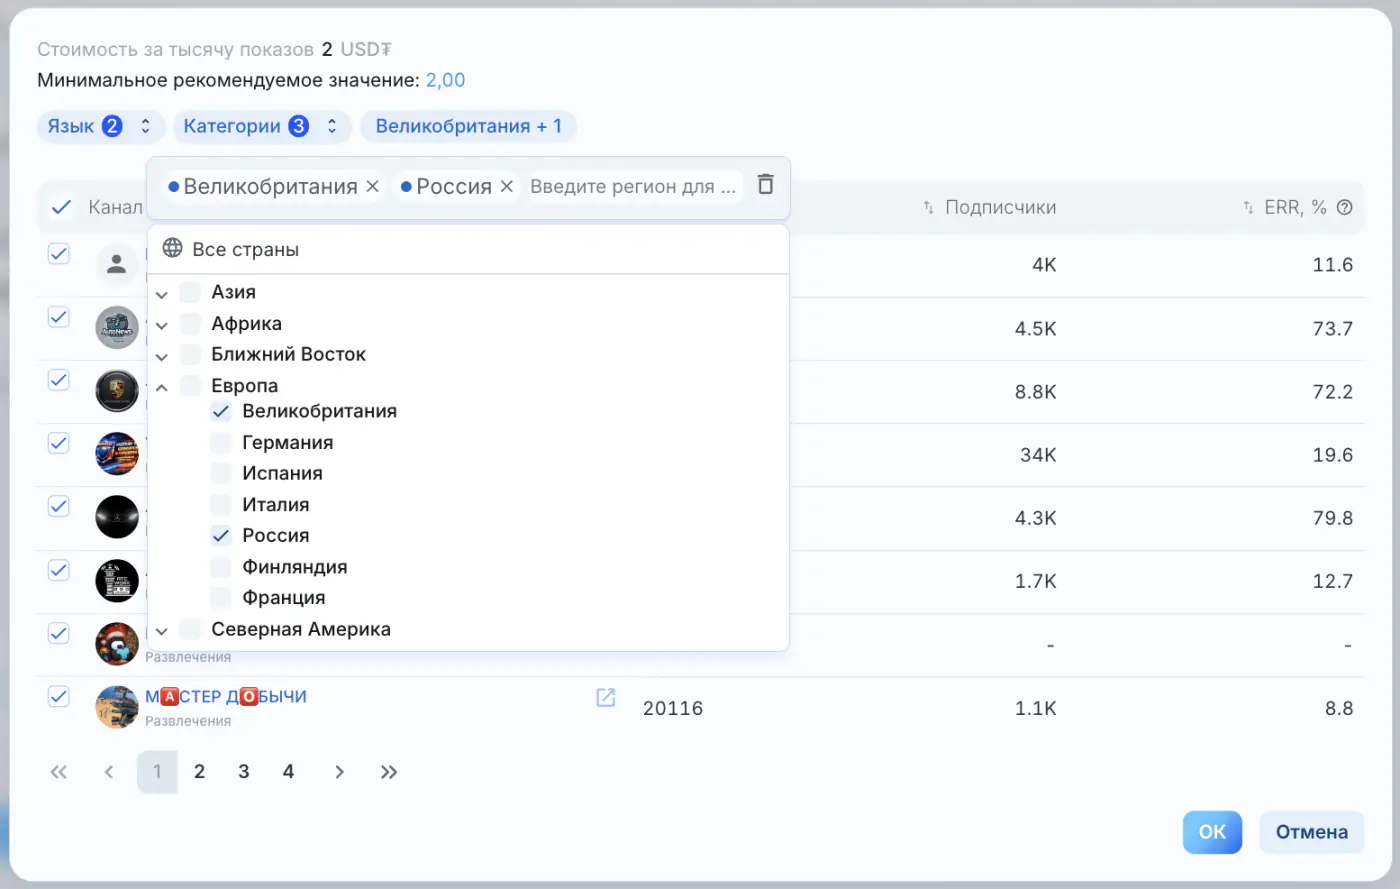Cancel the dialog with Отмена
This screenshot has width=1400, height=889.
(1312, 832)
